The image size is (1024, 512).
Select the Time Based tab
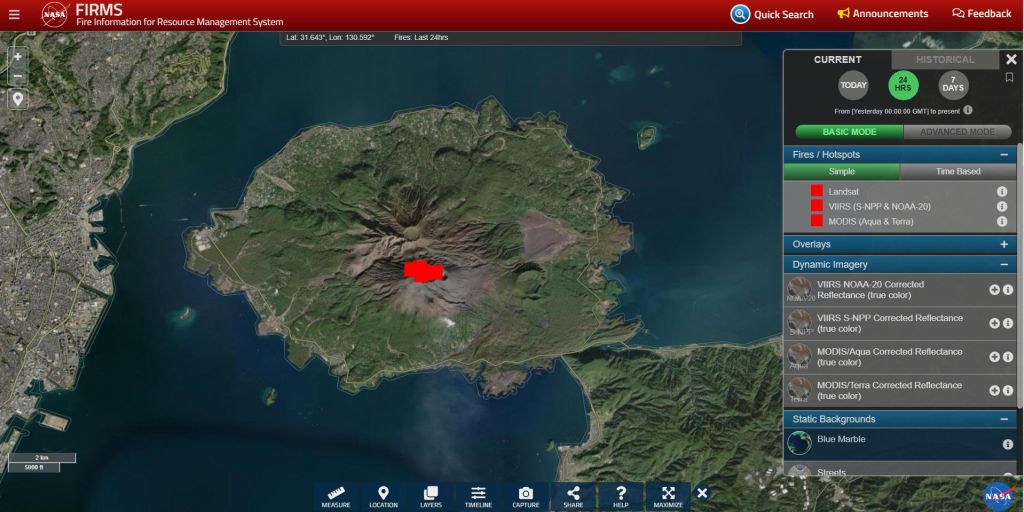coord(957,172)
